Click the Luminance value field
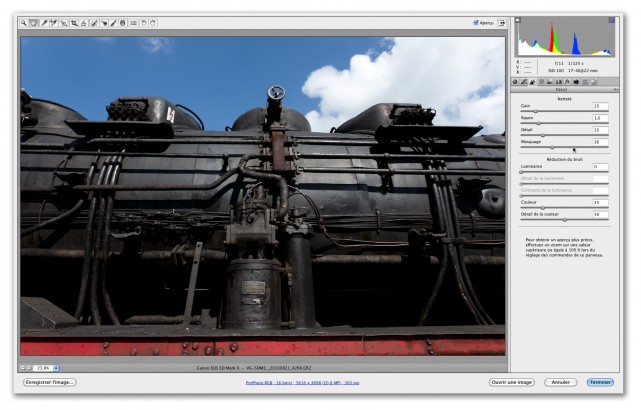This screenshot has height=410, width=641. [x=600, y=166]
